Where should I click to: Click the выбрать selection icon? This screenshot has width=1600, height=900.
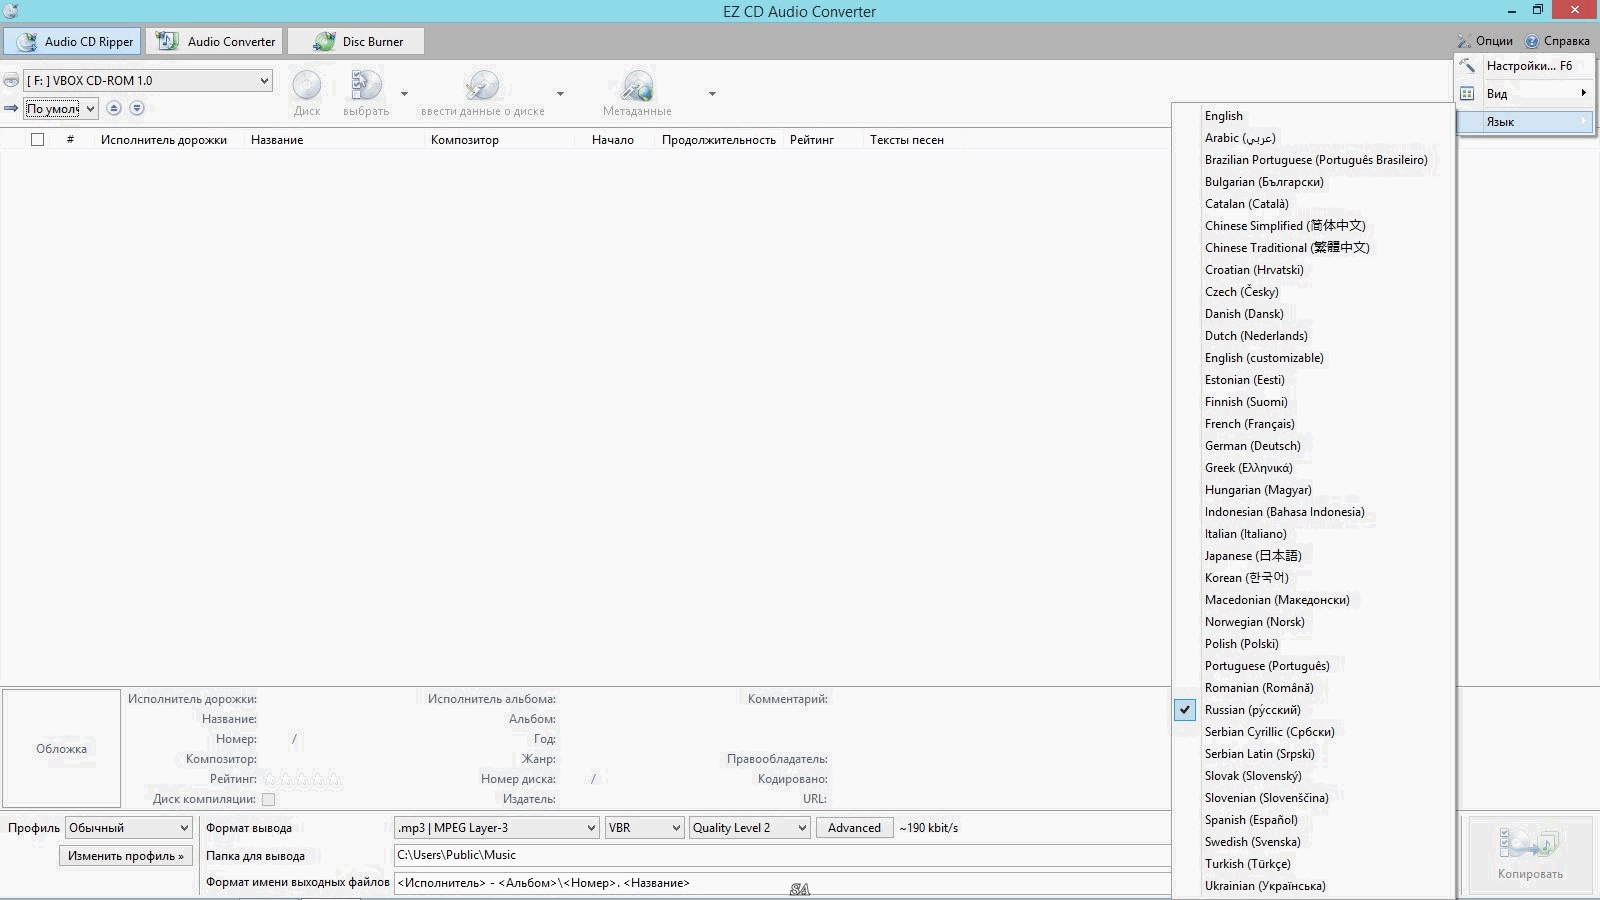click(366, 93)
